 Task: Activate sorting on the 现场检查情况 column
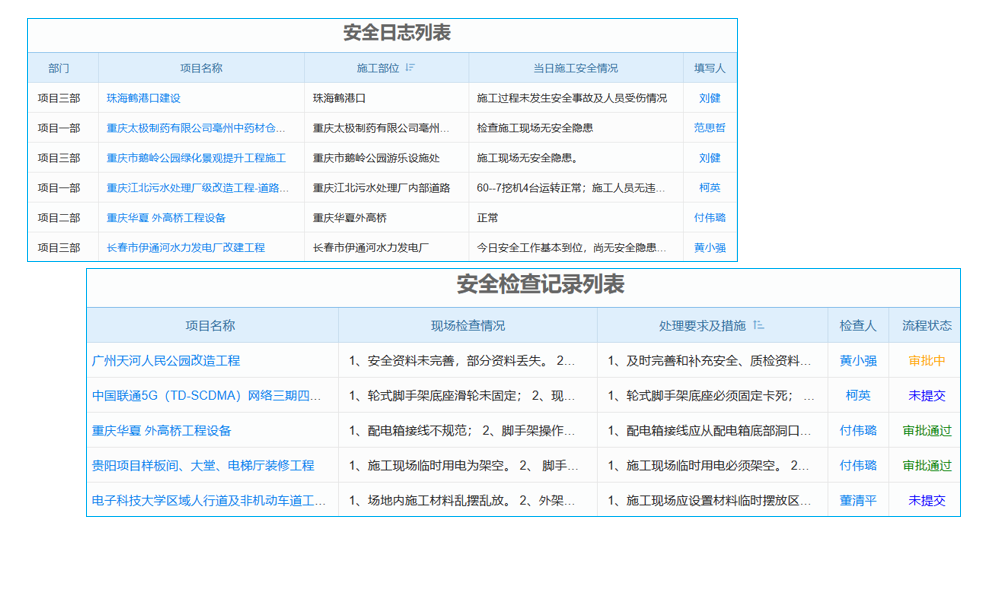tap(467, 325)
